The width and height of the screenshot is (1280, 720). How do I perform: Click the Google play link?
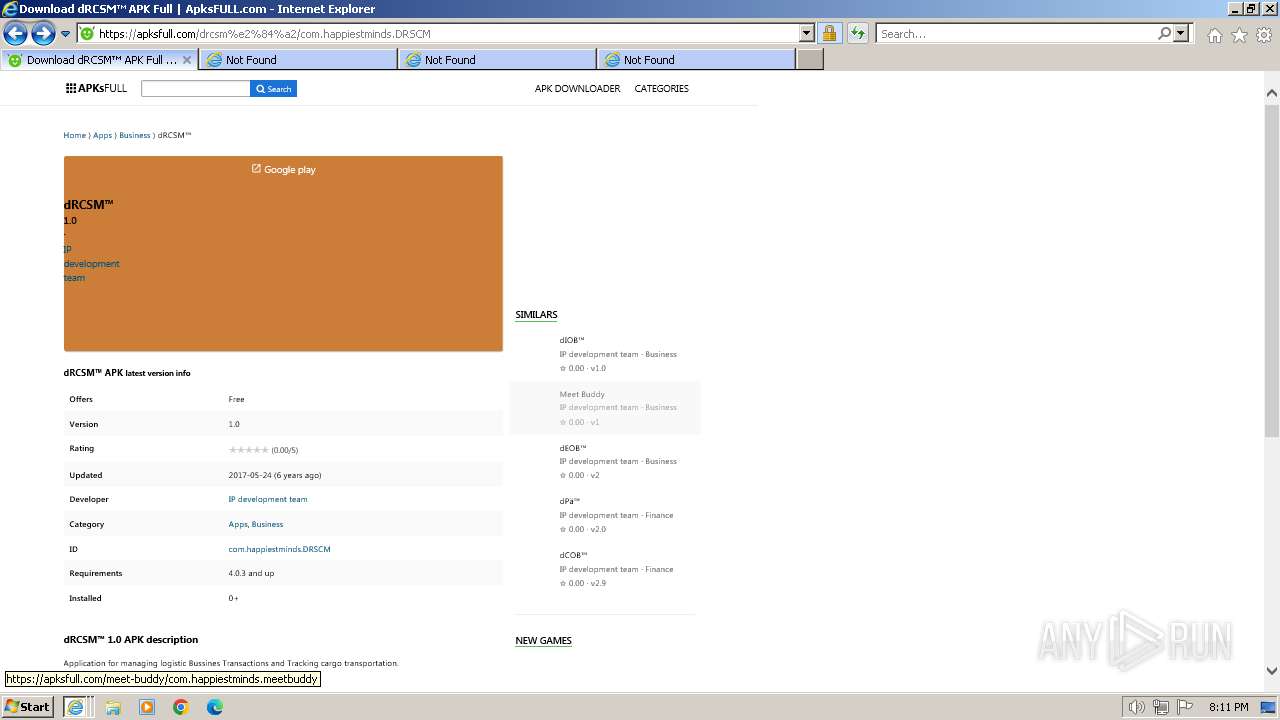283,169
